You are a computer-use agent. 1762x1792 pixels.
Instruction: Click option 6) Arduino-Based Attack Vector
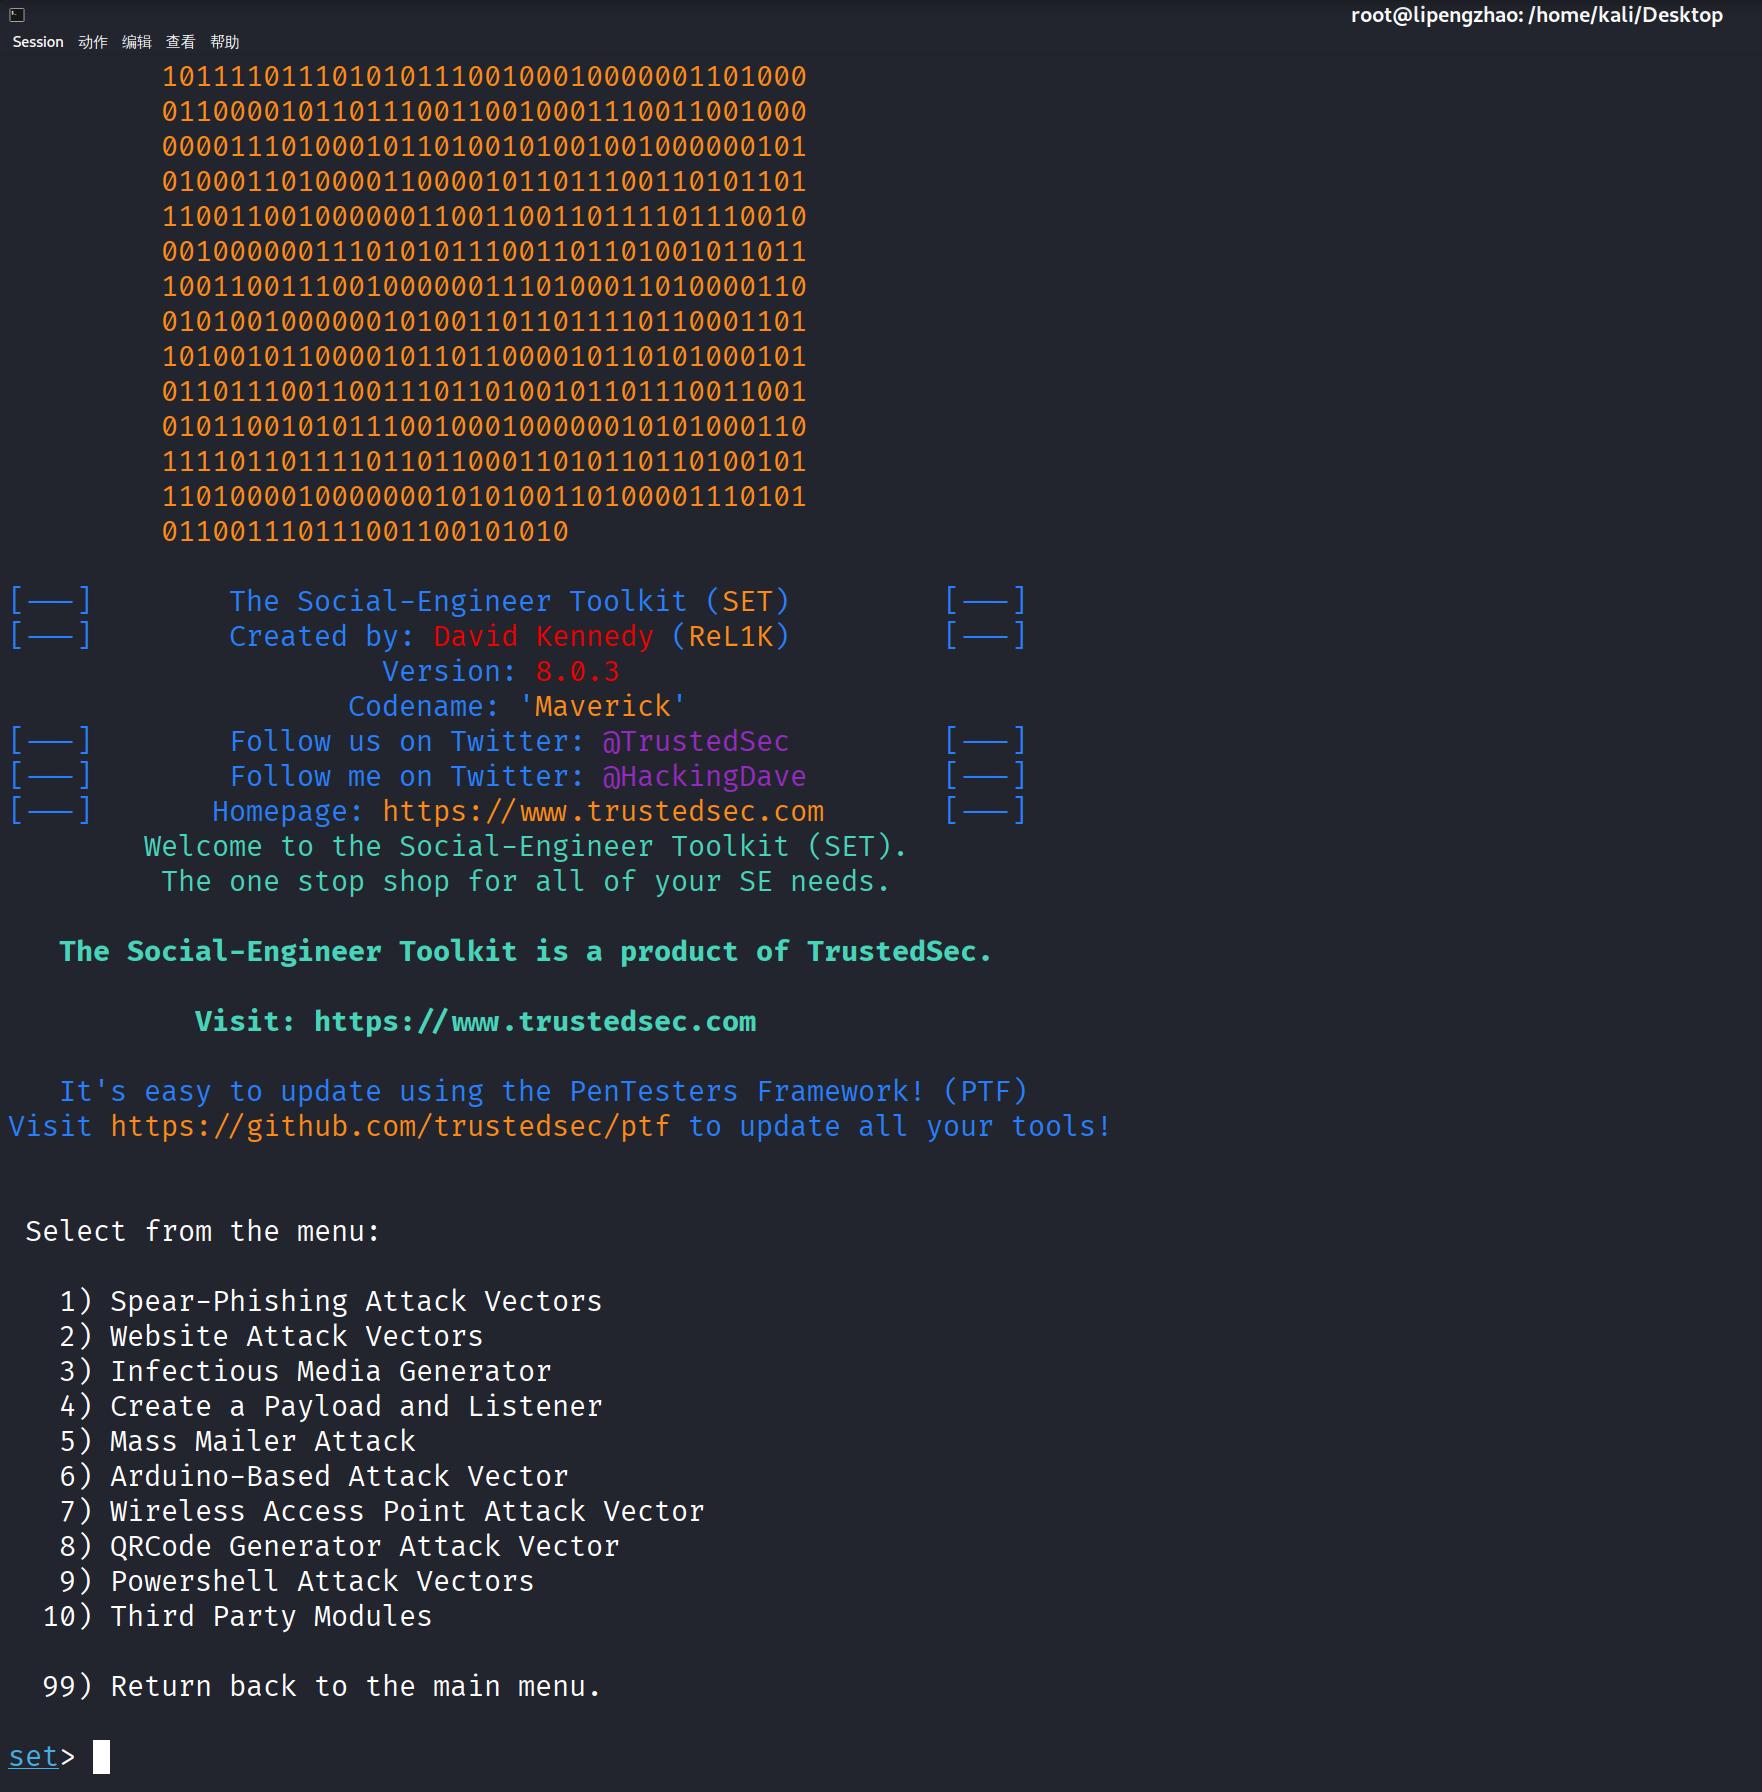click(314, 1476)
